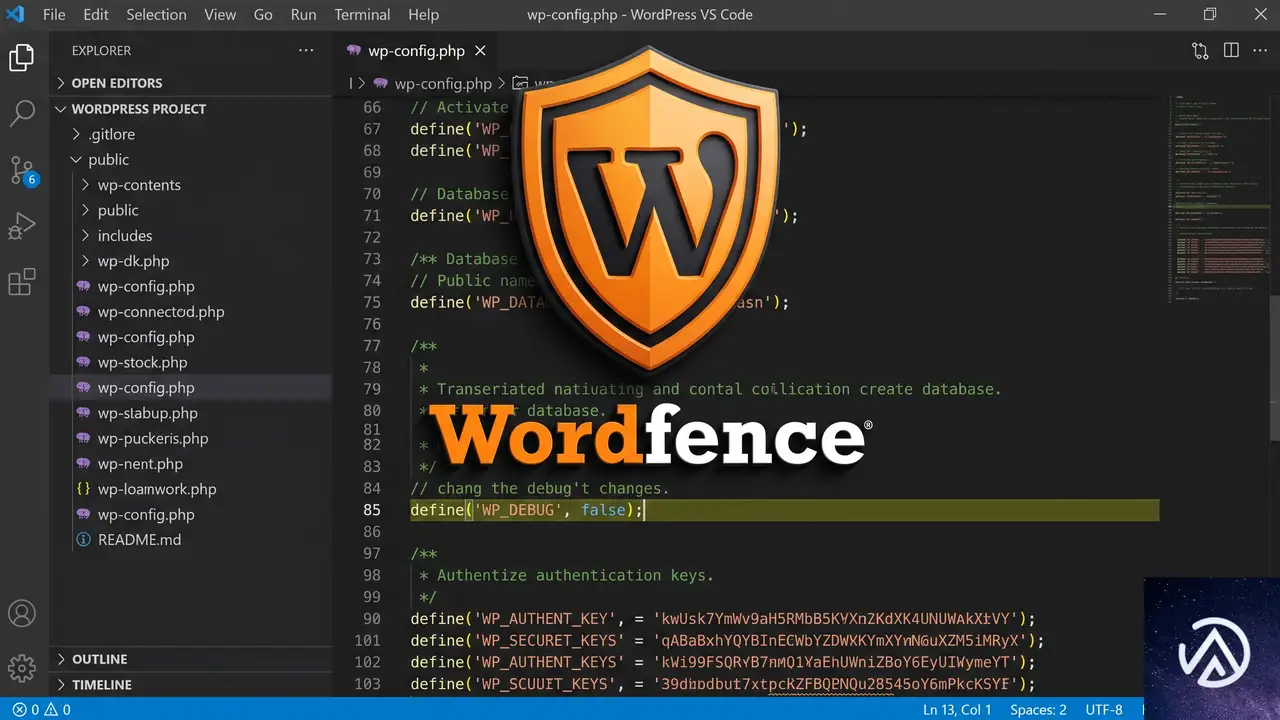
Task: Open the Edit menu
Action: (96, 15)
